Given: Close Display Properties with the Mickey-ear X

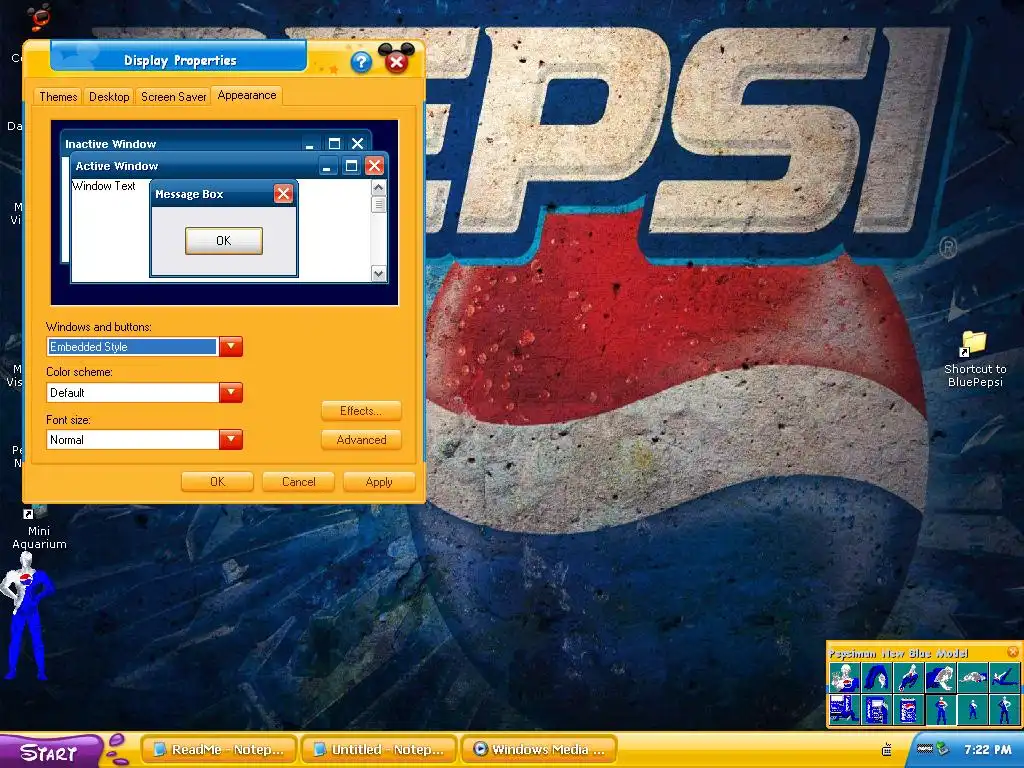Looking at the screenshot, I should point(396,60).
